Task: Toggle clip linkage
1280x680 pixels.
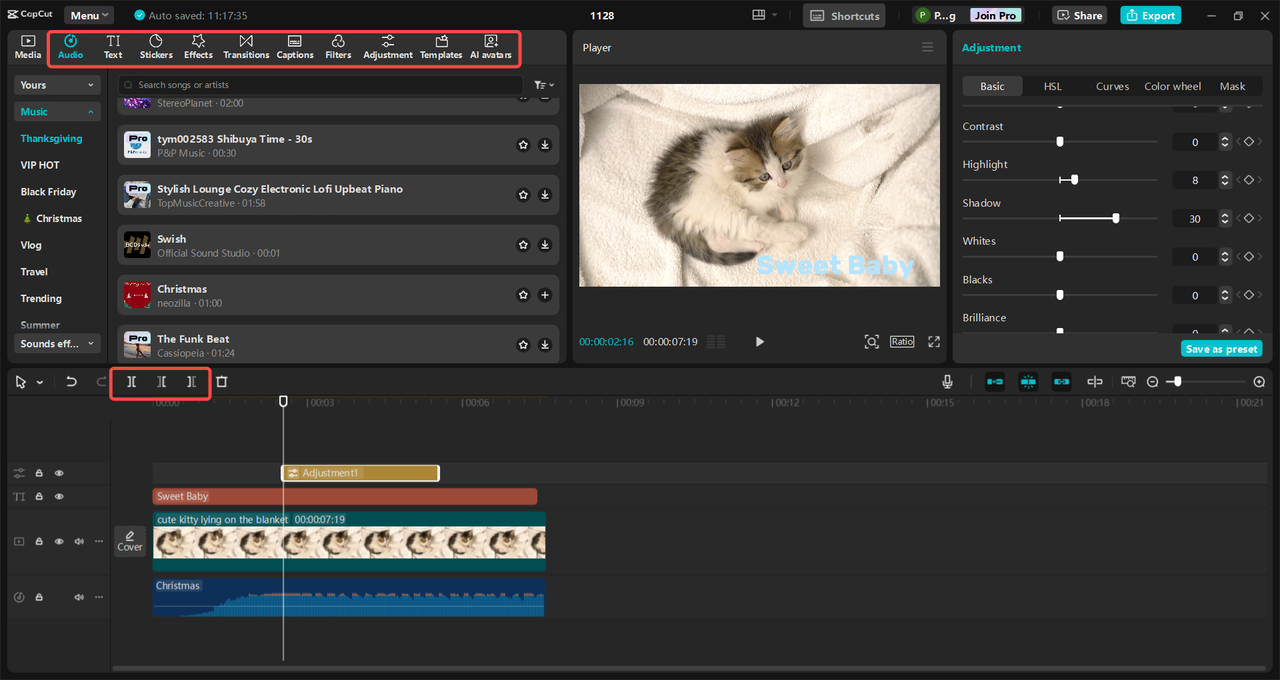Action: [x=1061, y=382]
